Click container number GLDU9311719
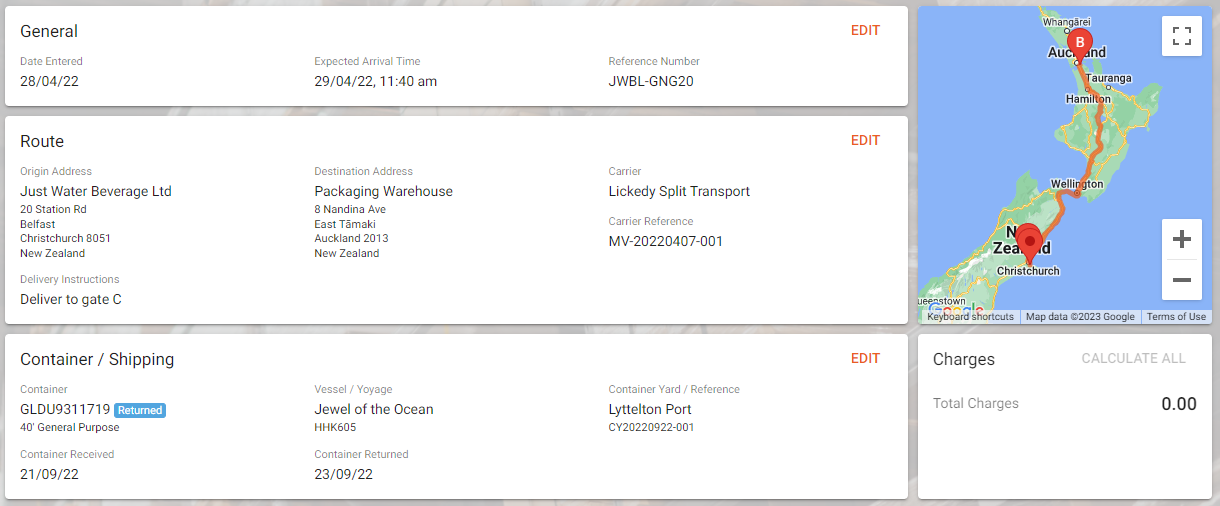 click(65, 409)
